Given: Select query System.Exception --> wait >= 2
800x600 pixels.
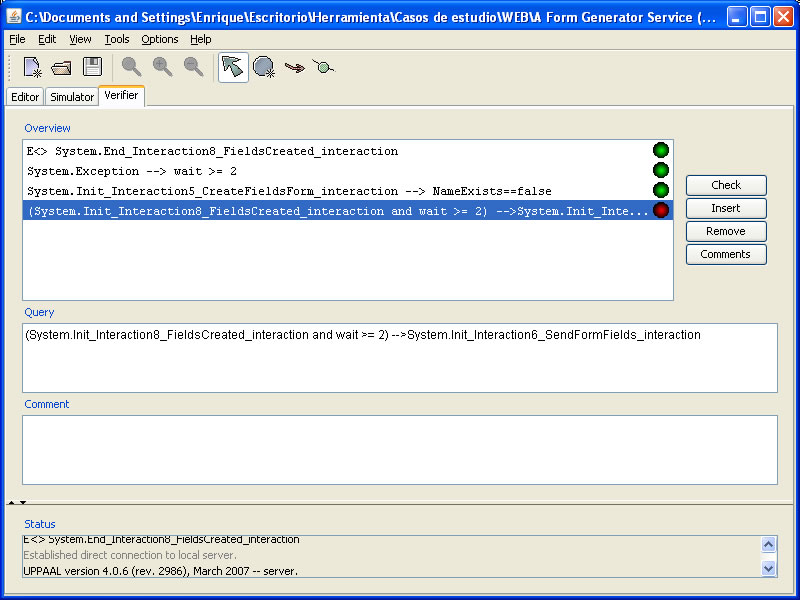Looking at the screenshot, I should (348, 171).
